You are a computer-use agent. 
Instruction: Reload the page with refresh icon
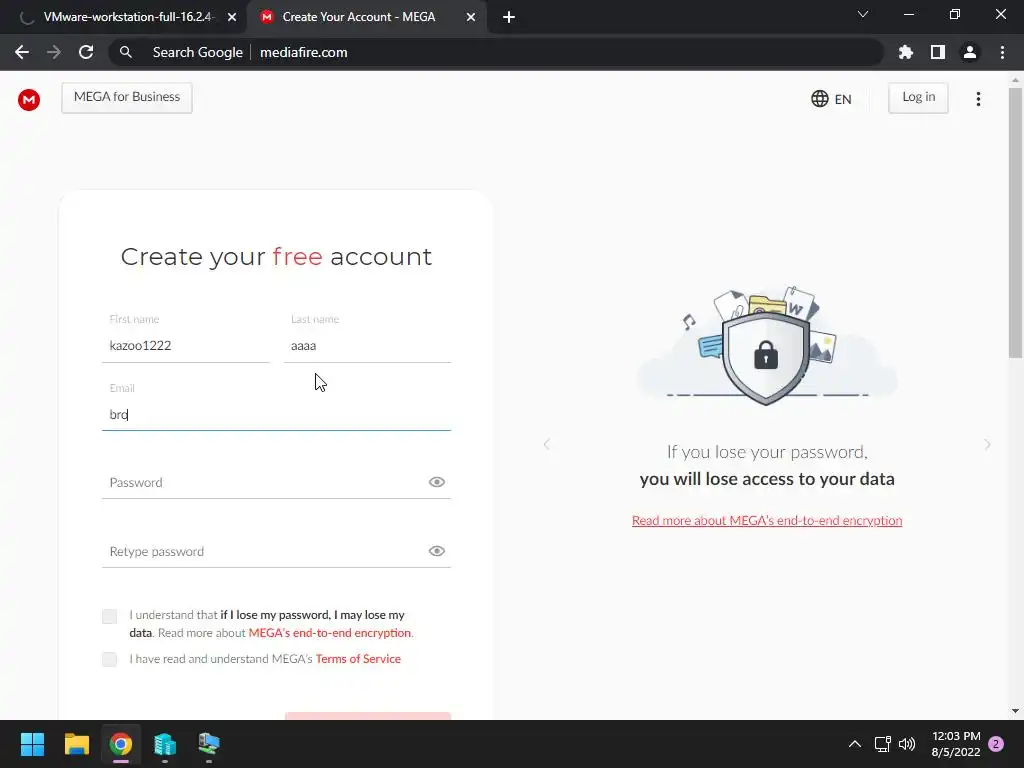pos(86,52)
